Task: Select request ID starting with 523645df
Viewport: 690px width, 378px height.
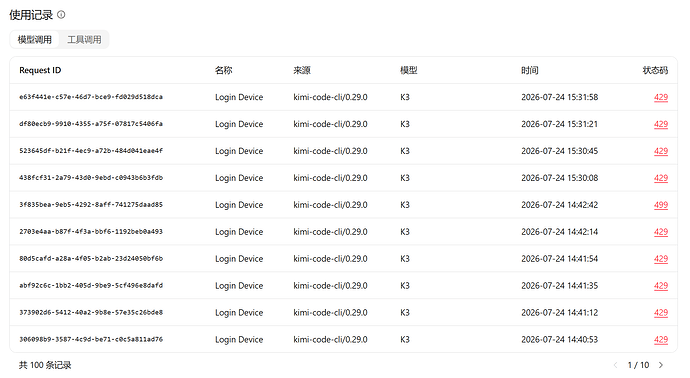Action: tap(91, 150)
